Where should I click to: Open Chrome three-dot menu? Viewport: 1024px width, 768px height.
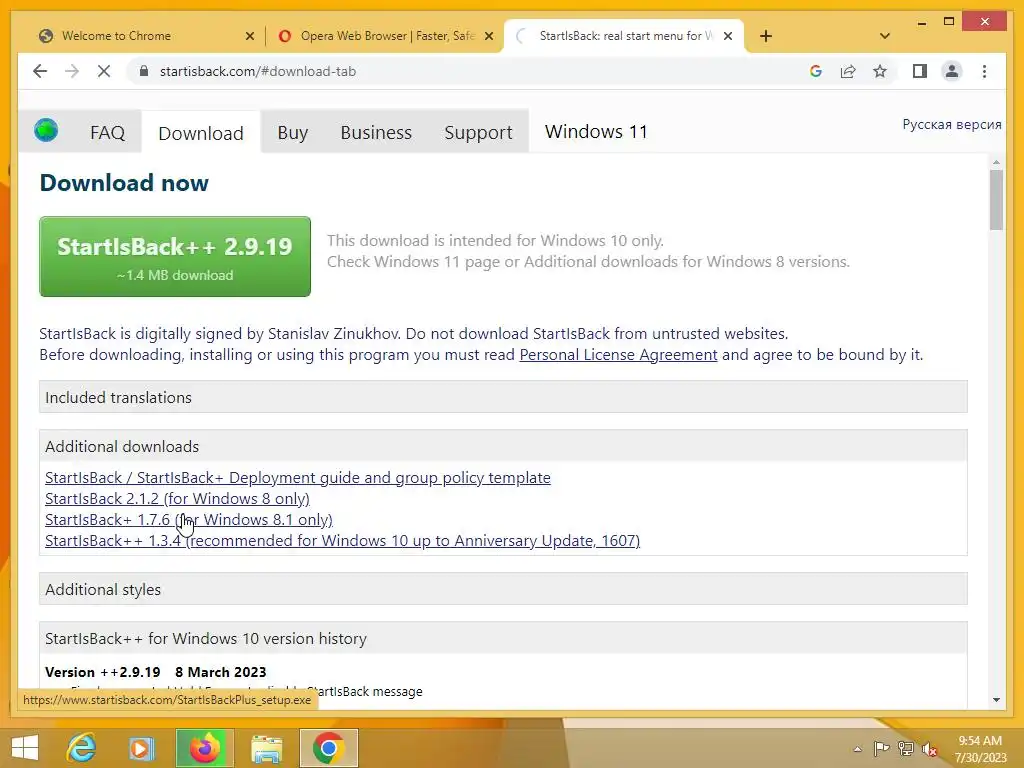click(984, 71)
